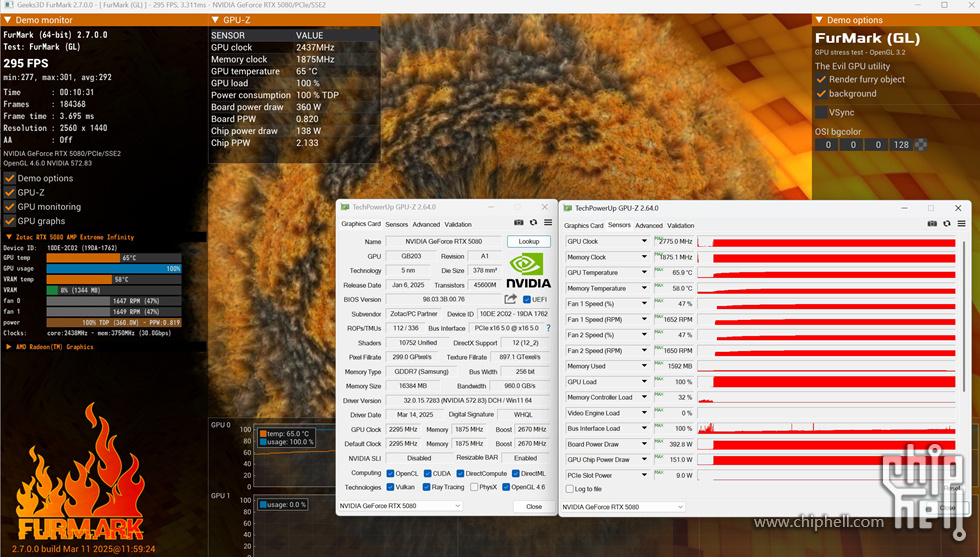Click Driver Version field 32.0.15.7283
980x557 pixels.
(468, 400)
